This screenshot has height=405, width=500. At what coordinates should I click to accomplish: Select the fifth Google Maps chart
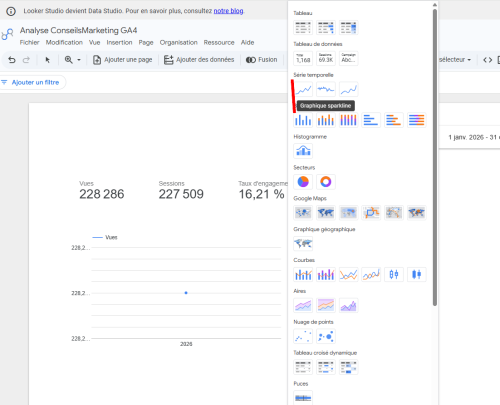point(394,213)
